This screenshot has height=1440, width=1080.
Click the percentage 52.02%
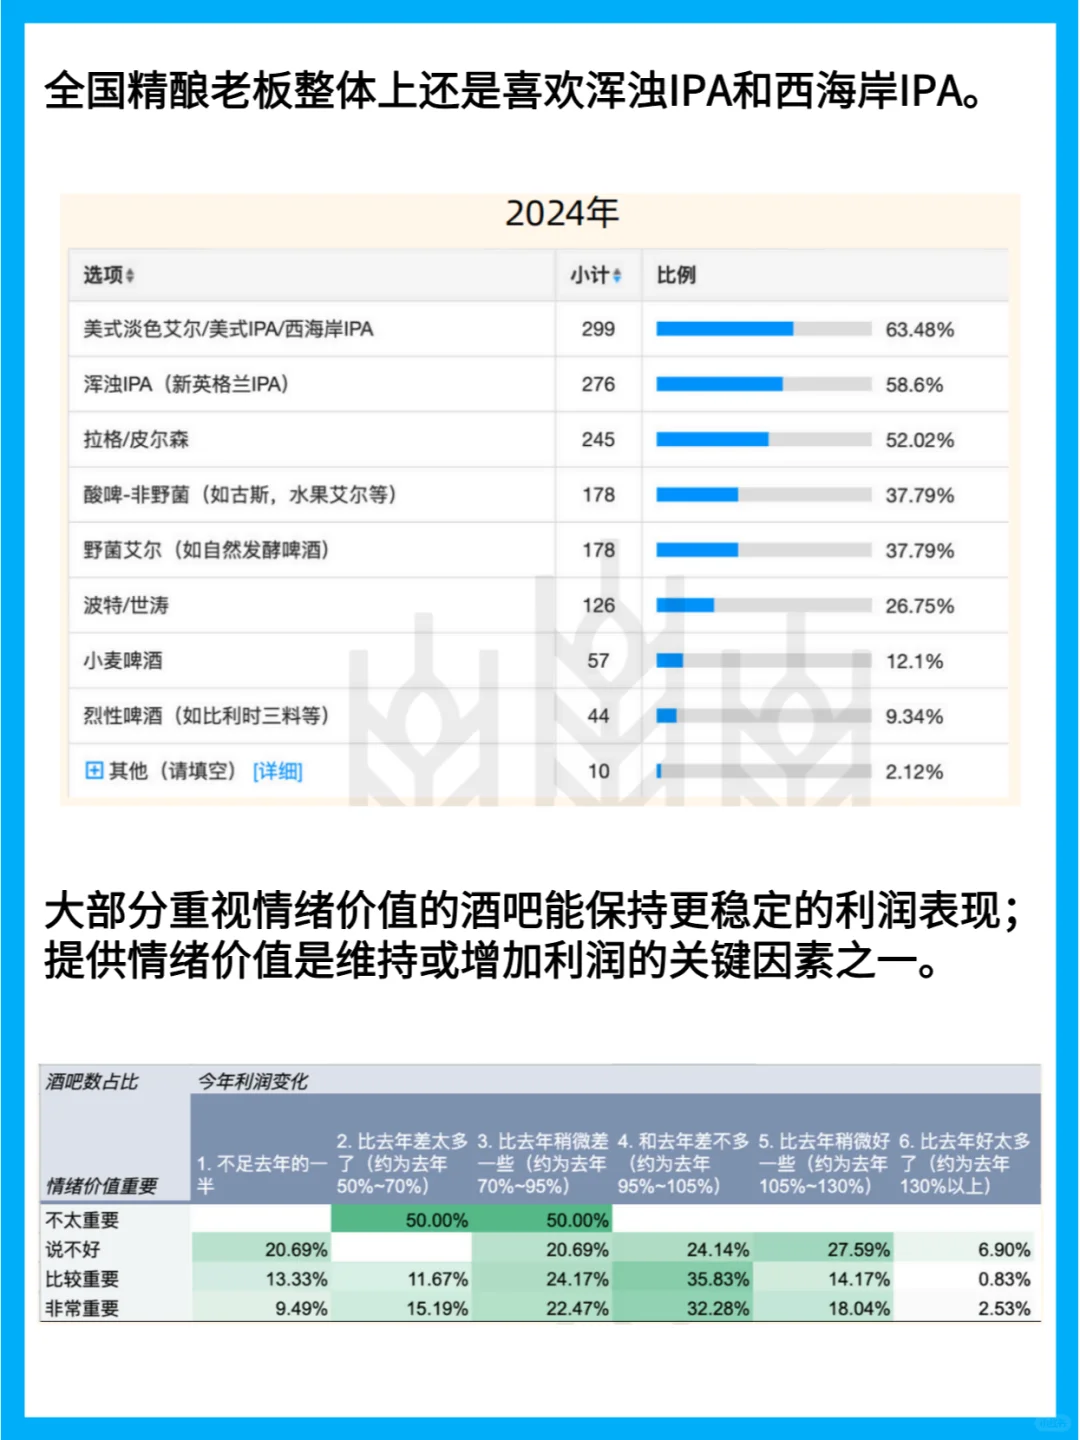point(920,440)
